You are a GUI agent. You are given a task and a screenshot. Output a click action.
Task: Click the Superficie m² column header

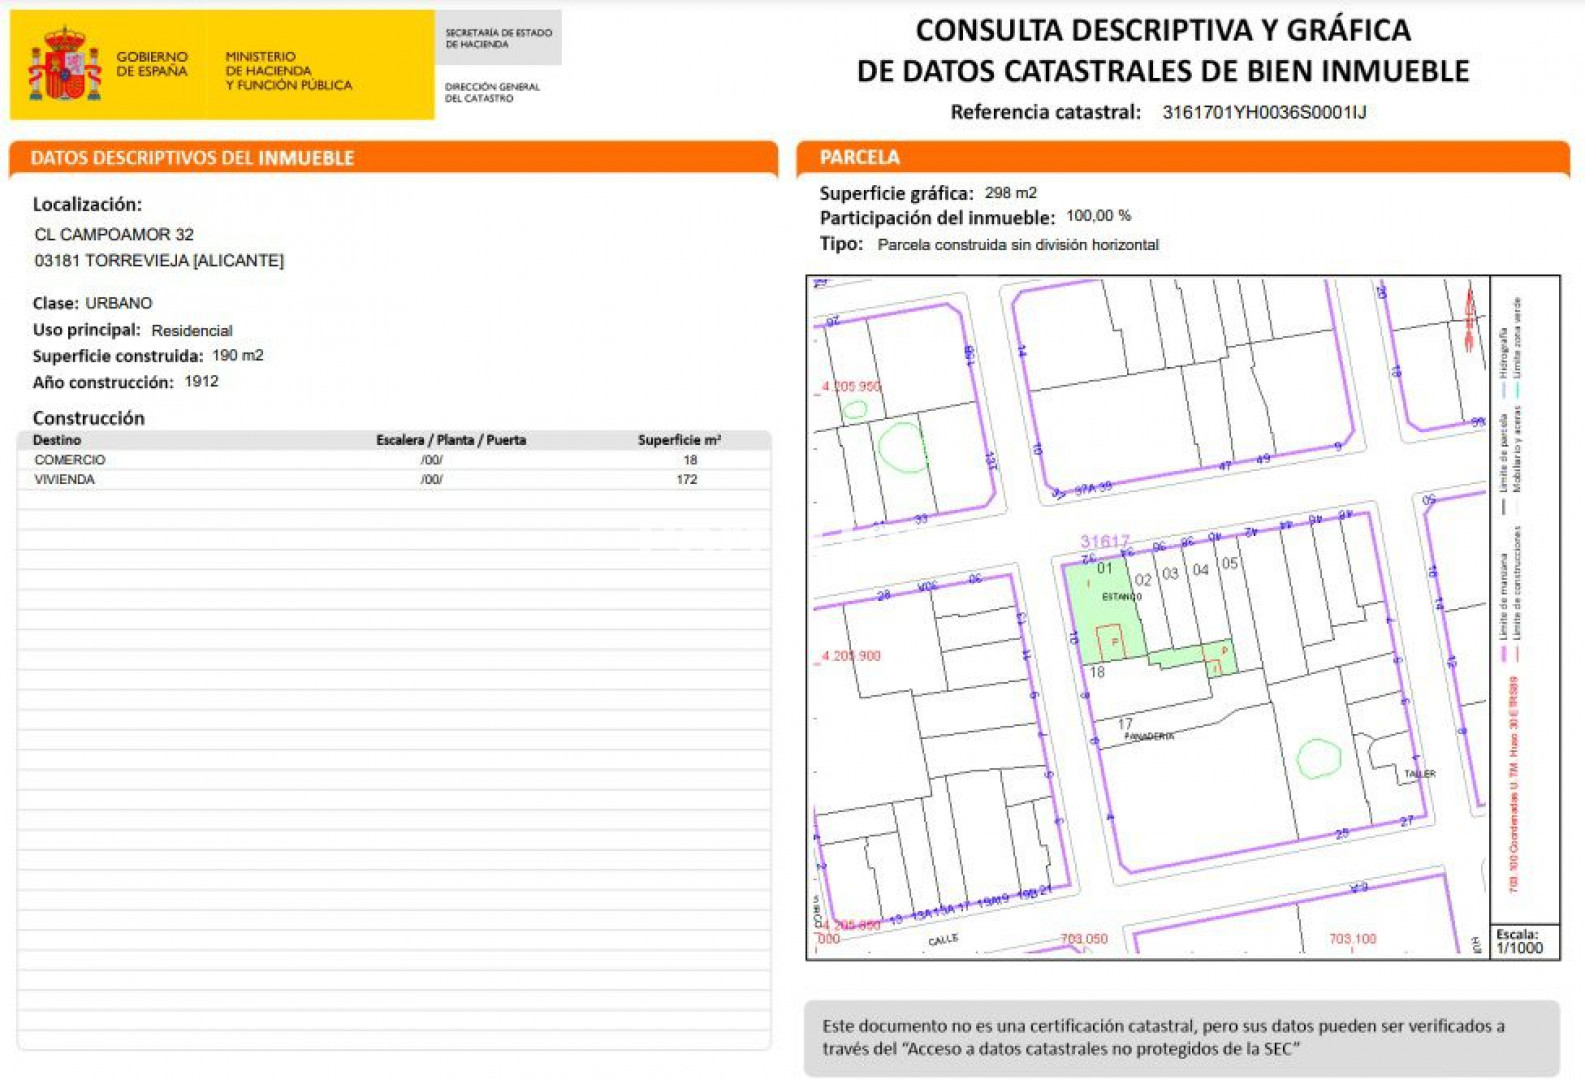coord(679,440)
